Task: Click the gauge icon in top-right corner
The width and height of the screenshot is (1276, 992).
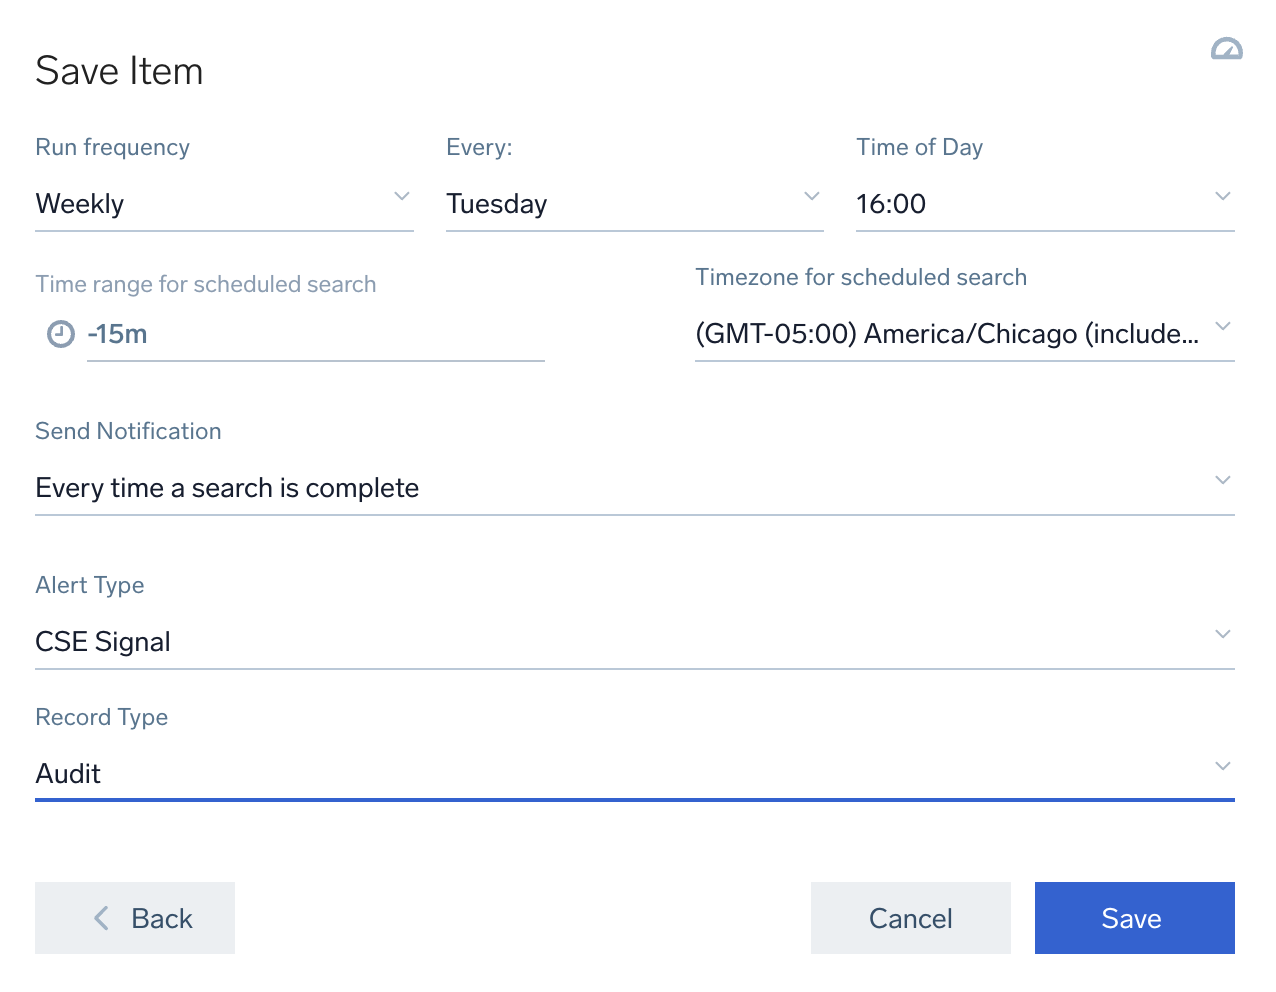Action: click(1226, 49)
